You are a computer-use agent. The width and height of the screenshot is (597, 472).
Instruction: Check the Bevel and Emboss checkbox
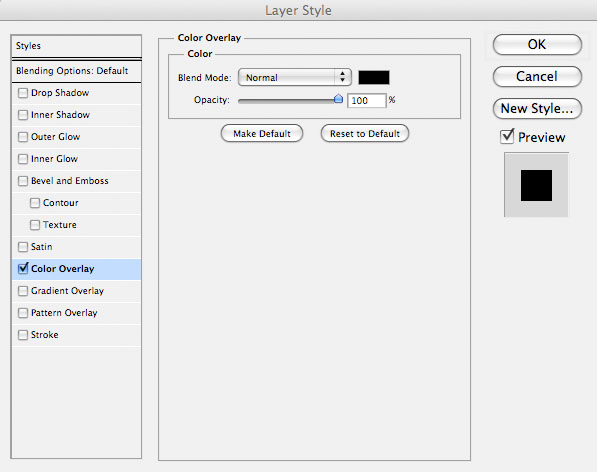click(x=23, y=181)
